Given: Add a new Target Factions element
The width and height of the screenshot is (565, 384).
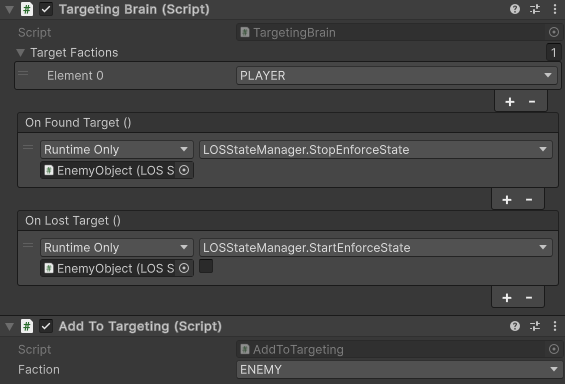Looking at the screenshot, I should [510, 102].
